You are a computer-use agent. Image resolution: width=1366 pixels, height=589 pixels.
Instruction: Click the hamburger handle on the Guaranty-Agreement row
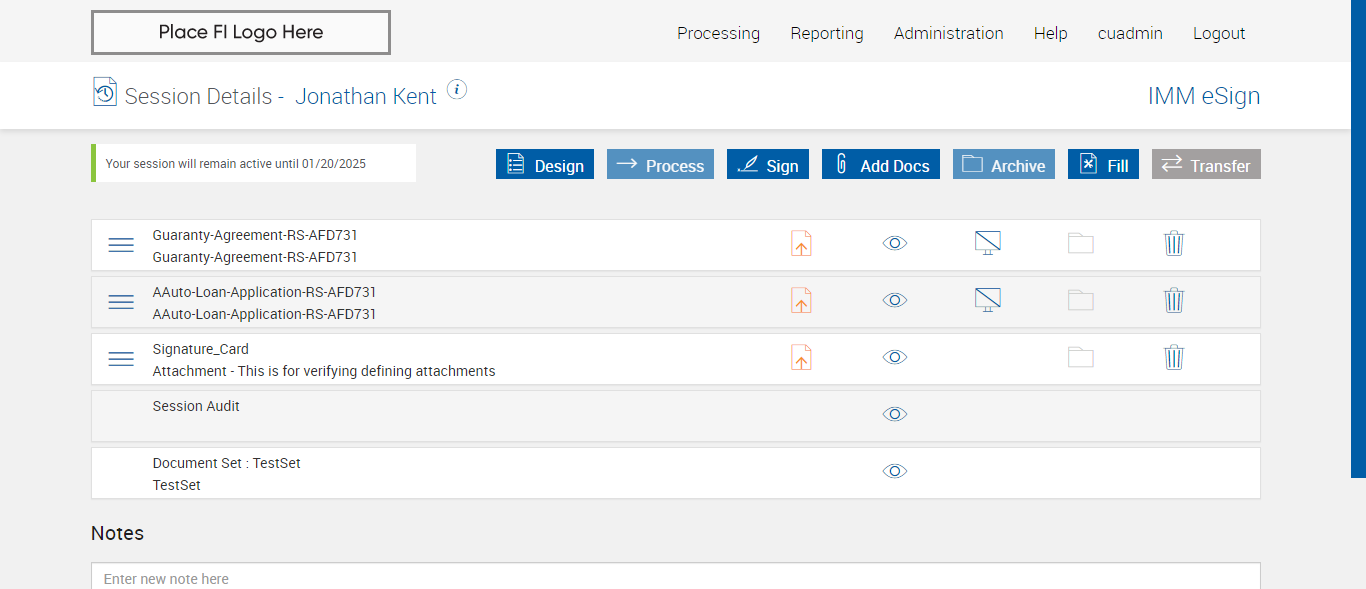tap(121, 245)
